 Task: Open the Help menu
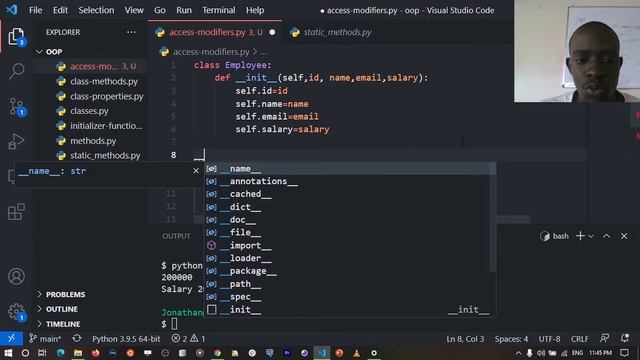(255, 10)
